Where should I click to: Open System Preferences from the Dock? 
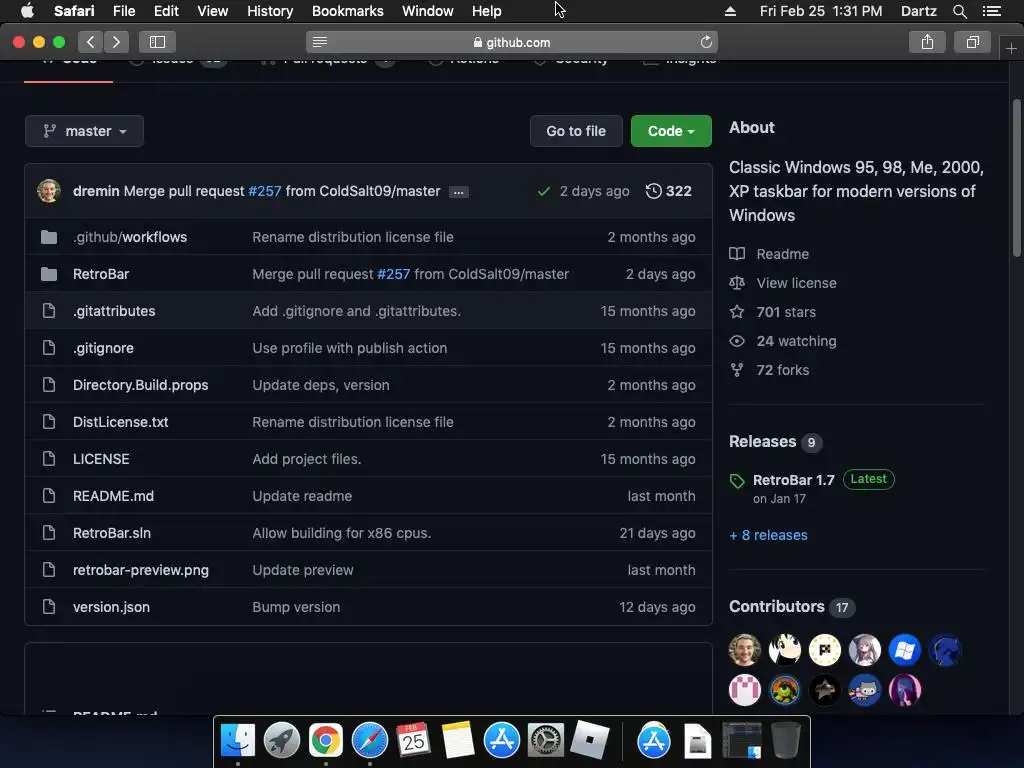[545, 740]
